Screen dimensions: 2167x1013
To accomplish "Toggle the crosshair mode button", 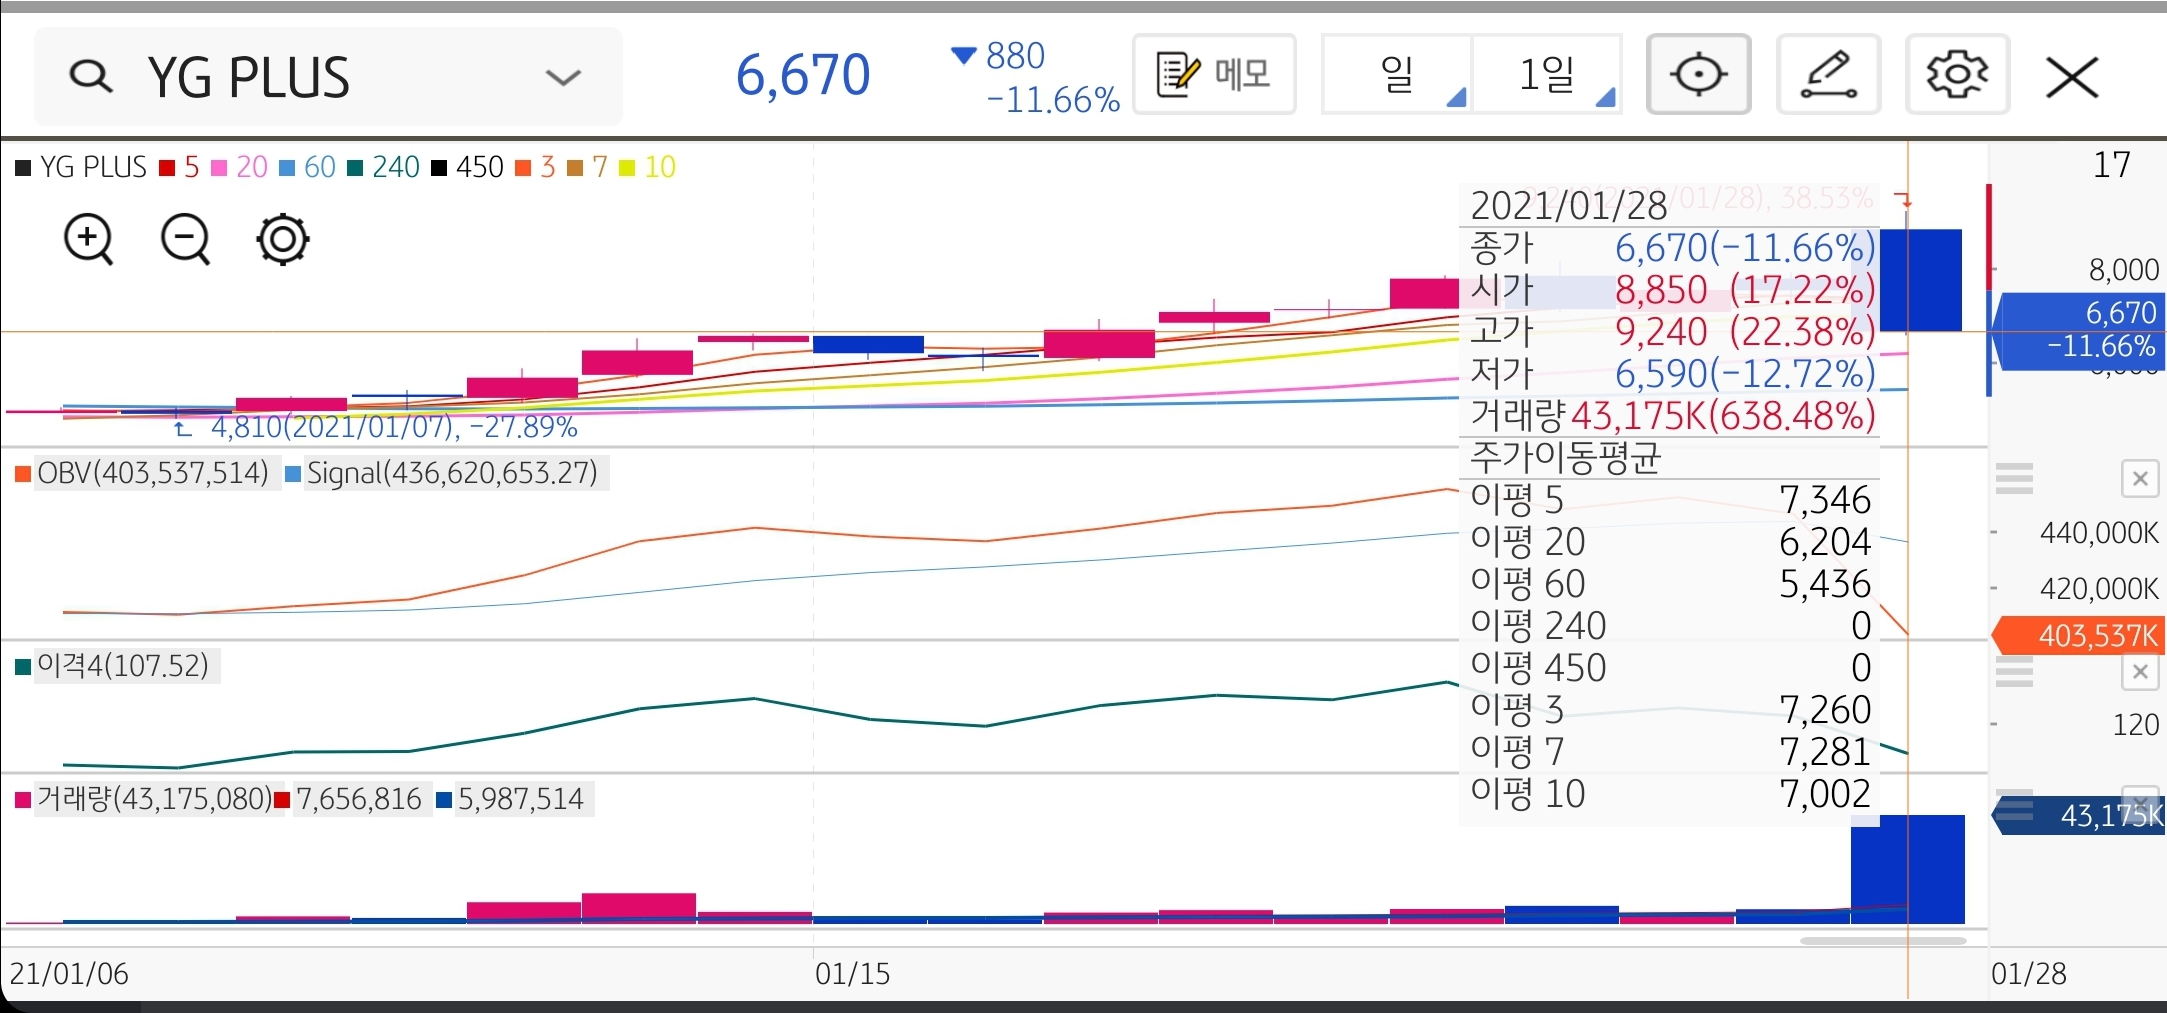I will 1698,74.
